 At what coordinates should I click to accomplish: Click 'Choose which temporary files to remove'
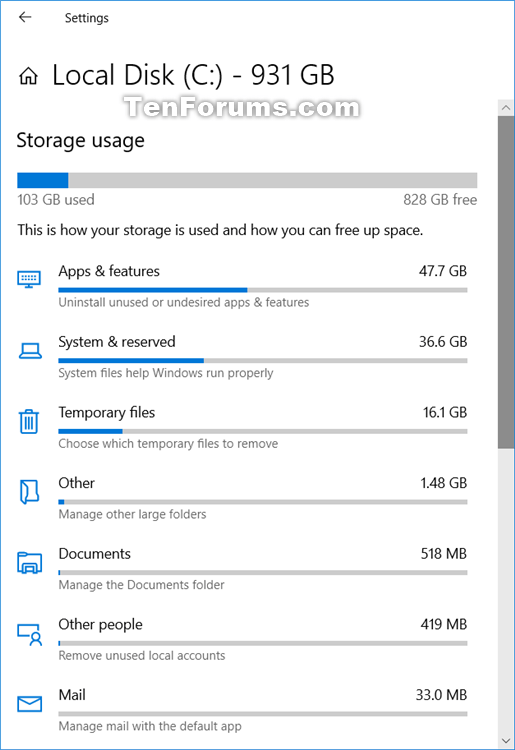pyautogui.click(x=168, y=444)
